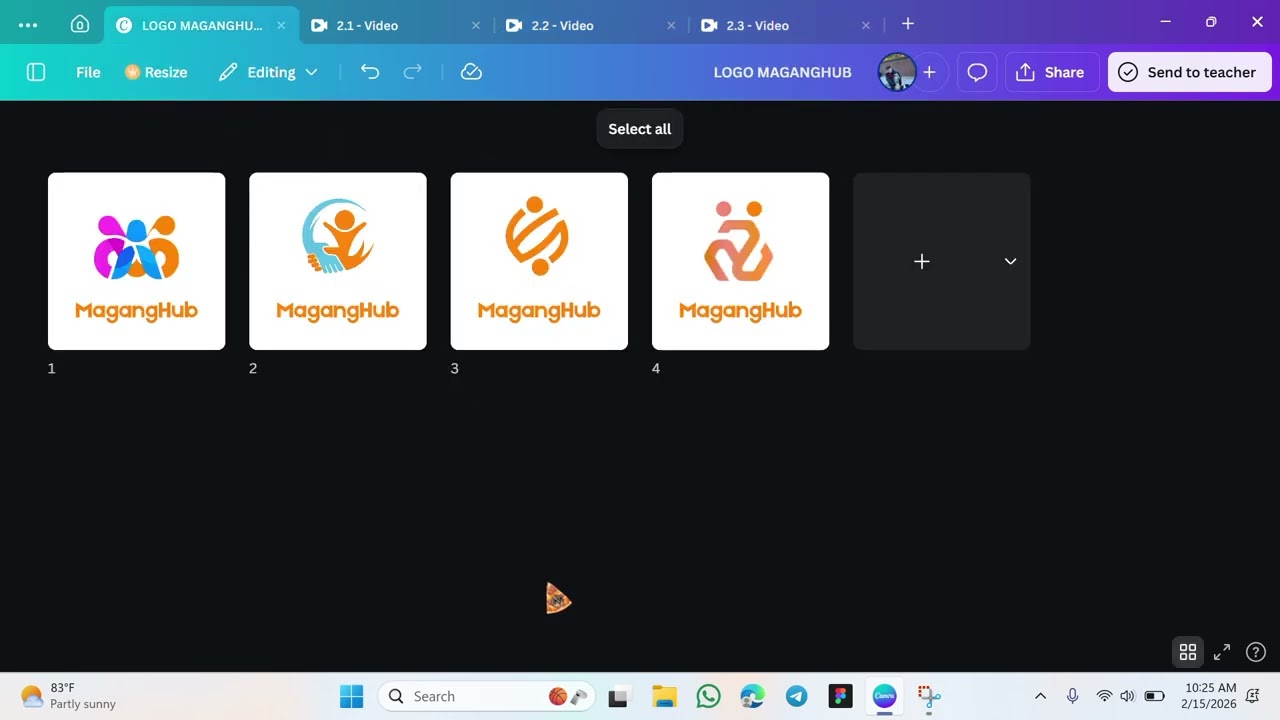Add collaborator with plus icon

click(929, 72)
